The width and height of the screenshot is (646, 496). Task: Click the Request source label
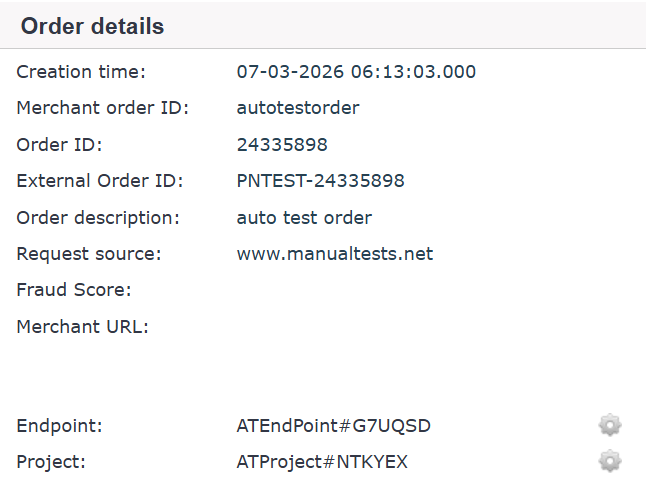click(x=88, y=254)
